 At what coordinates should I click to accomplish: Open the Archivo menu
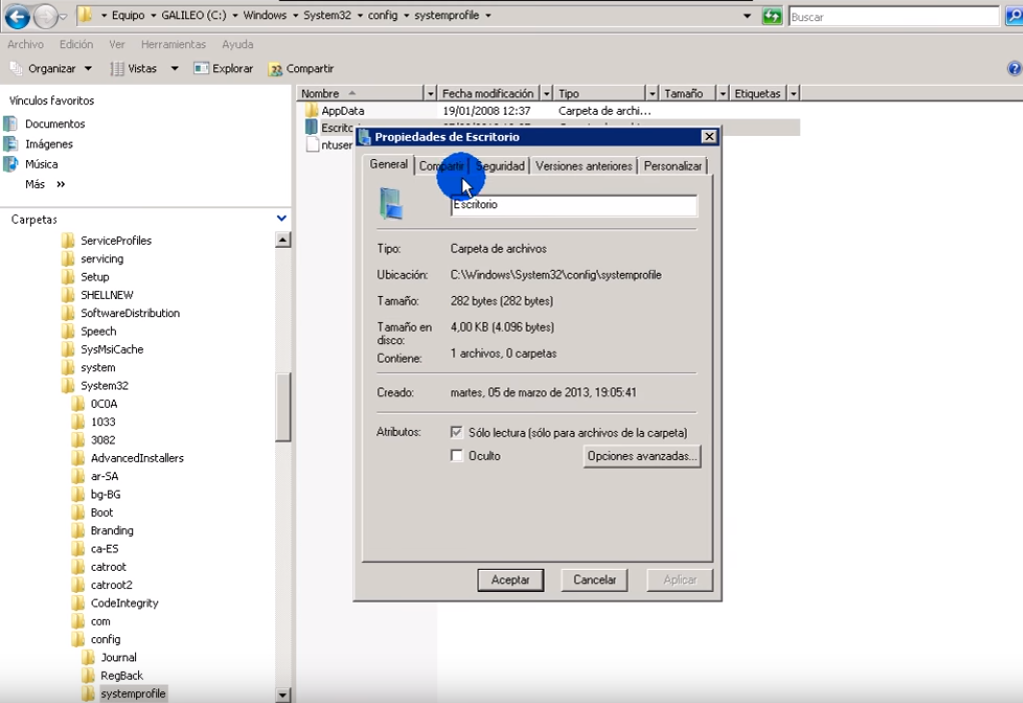pyautogui.click(x=25, y=44)
